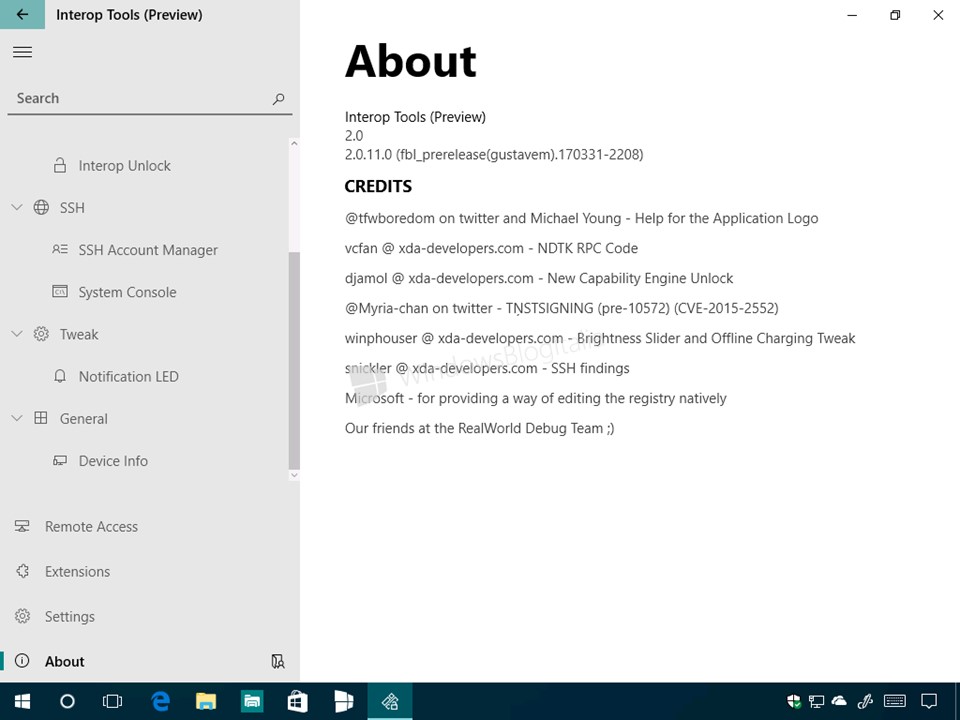The image size is (960, 720).
Task: Open Remote Access
Action: pyautogui.click(x=91, y=527)
